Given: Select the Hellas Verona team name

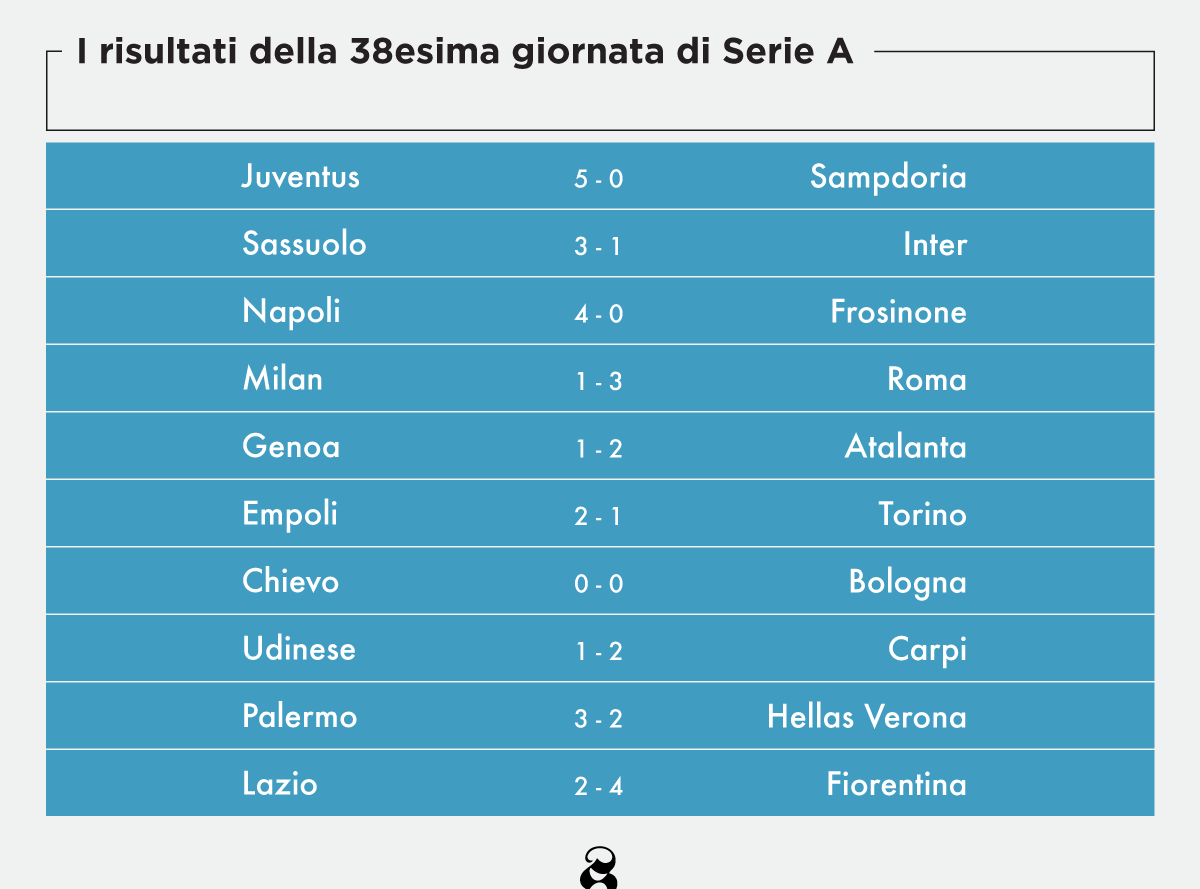Looking at the screenshot, I should tap(866, 717).
